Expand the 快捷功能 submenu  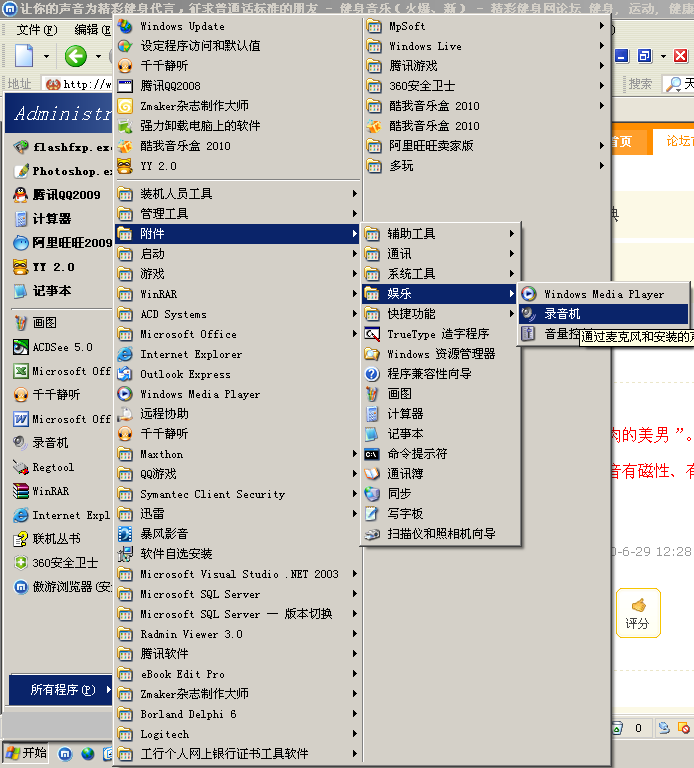pyautogui.click(x=439, y=313)
